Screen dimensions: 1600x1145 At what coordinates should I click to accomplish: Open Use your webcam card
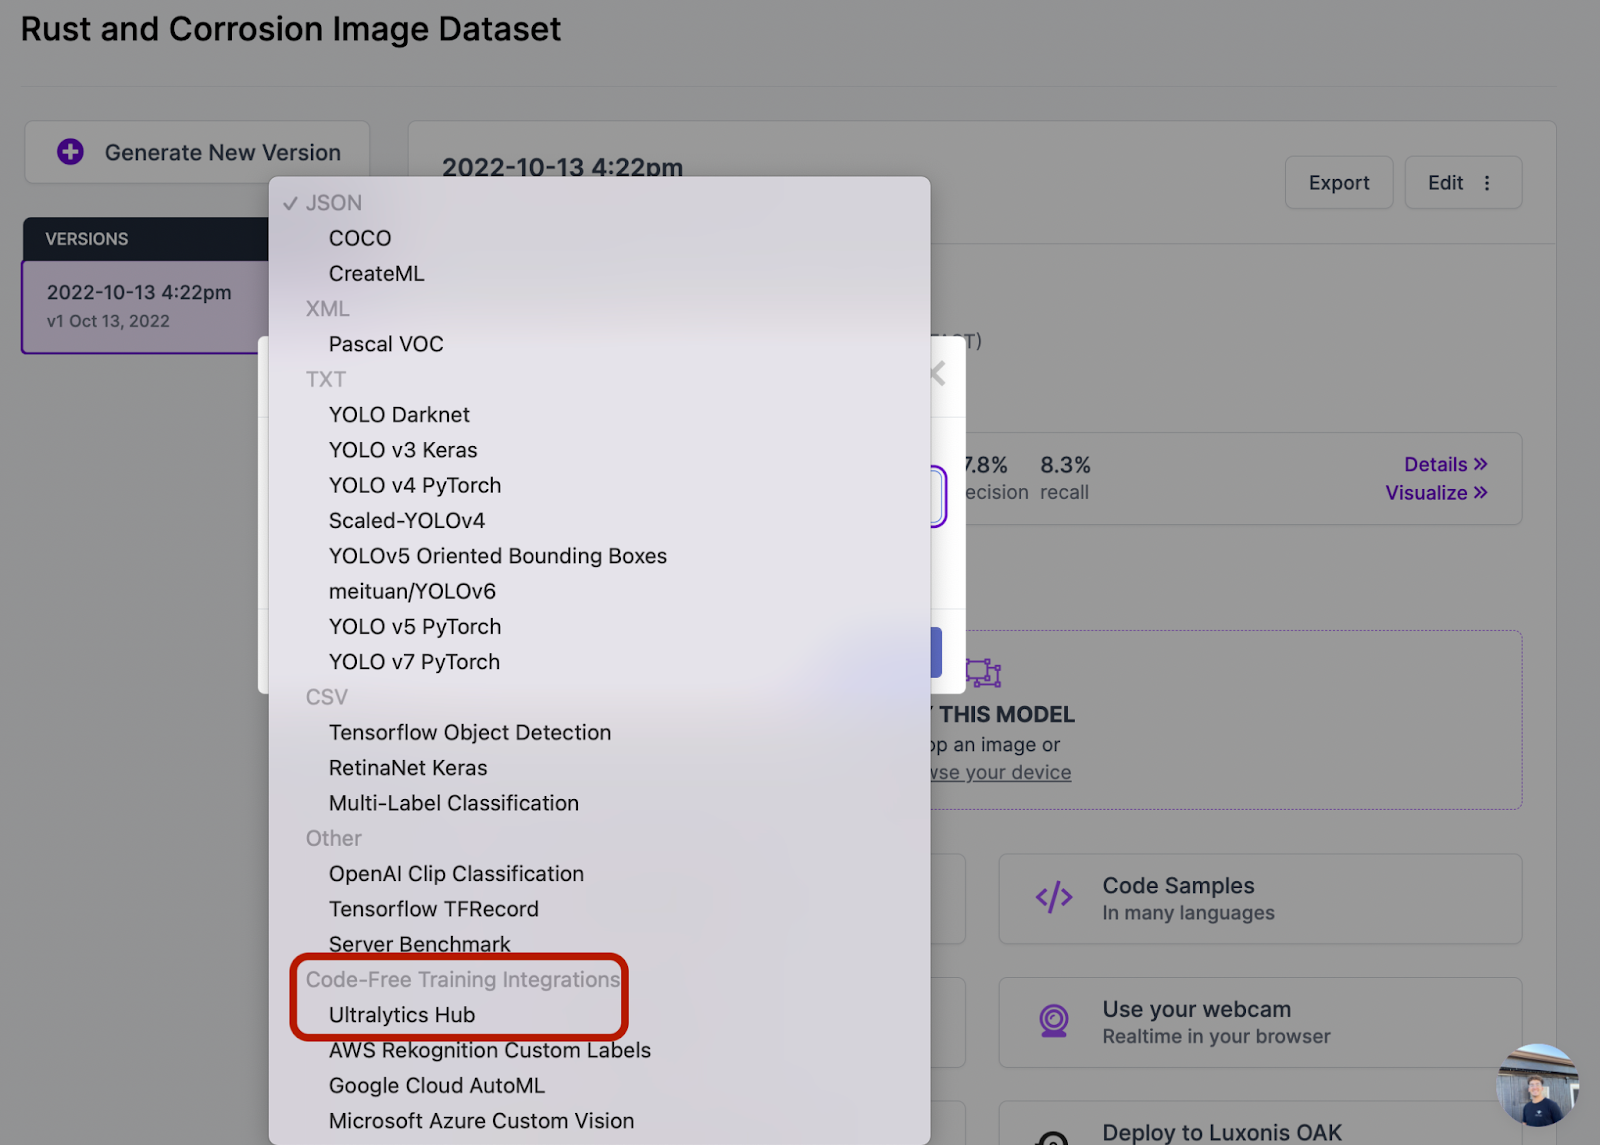pos(1260,1022)
